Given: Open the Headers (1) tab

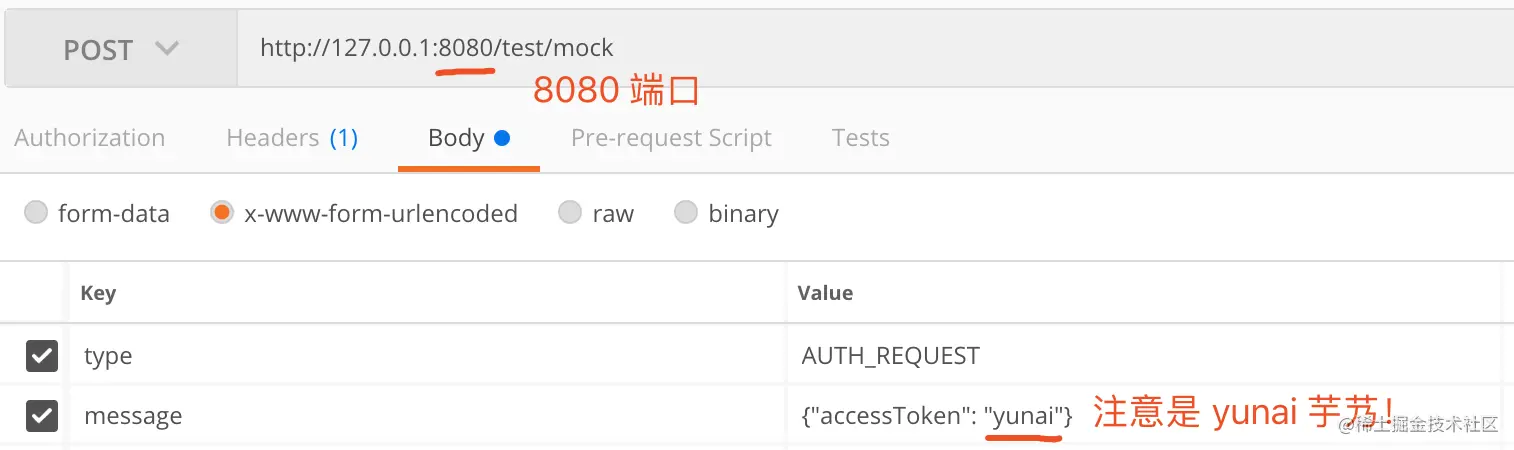Looking at the screenshot, I should click(292, 138).
